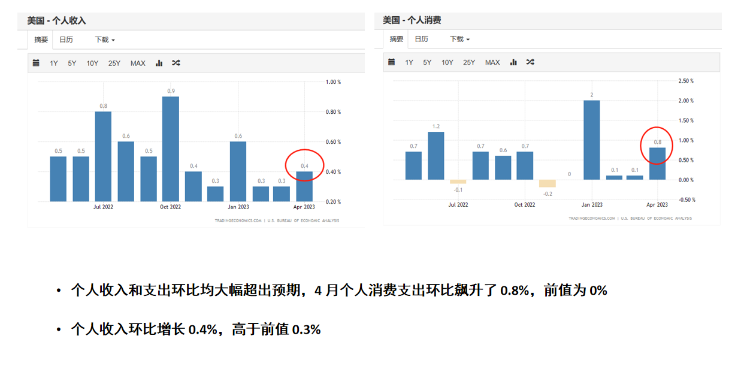750x384 pixels.
Task: Set consumption chart range to 25Y
Action: [469, 62]
